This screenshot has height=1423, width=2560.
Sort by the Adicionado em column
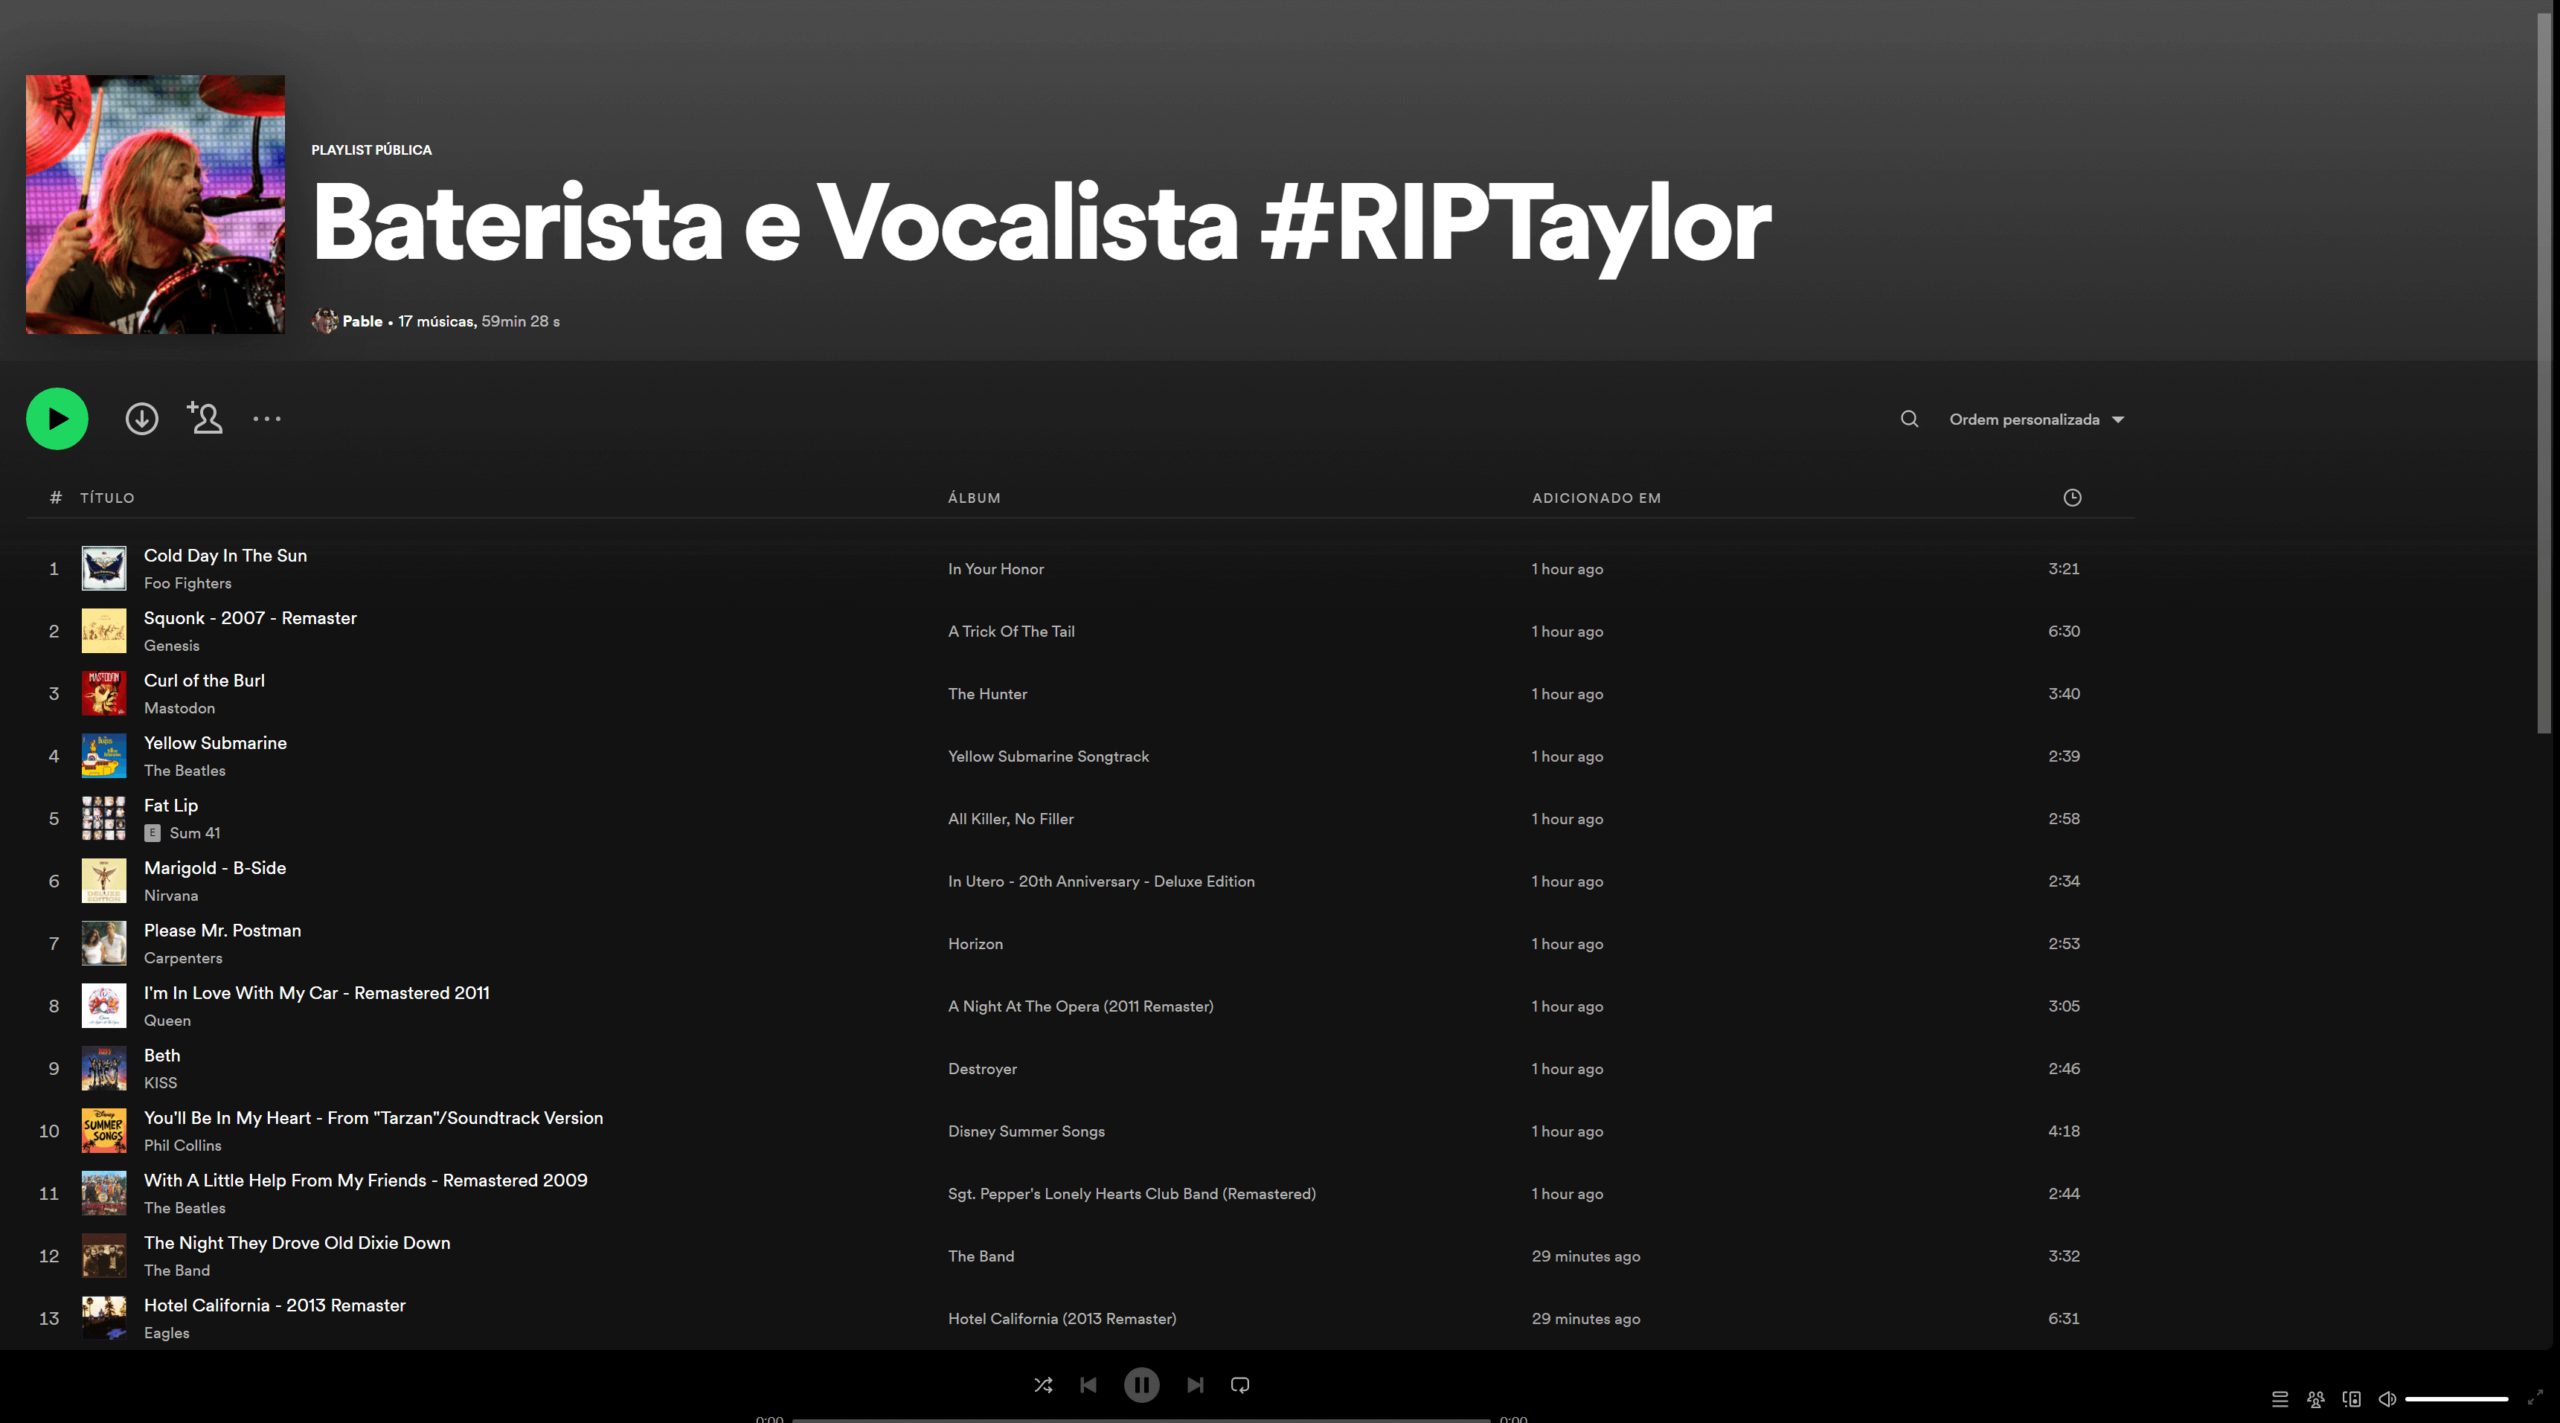point(1596,497)
